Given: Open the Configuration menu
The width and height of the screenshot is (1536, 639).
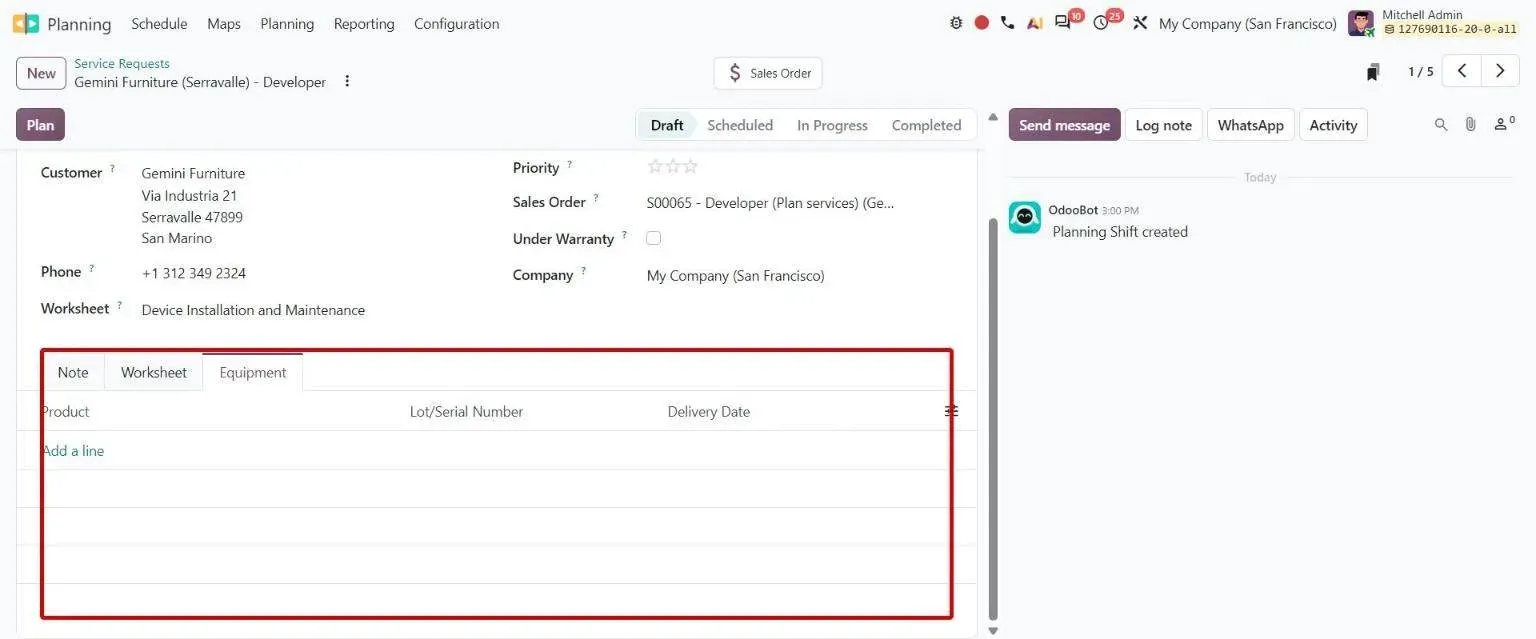Looking at the screenshot, I should pyautogui.click(x=456, y=23).
